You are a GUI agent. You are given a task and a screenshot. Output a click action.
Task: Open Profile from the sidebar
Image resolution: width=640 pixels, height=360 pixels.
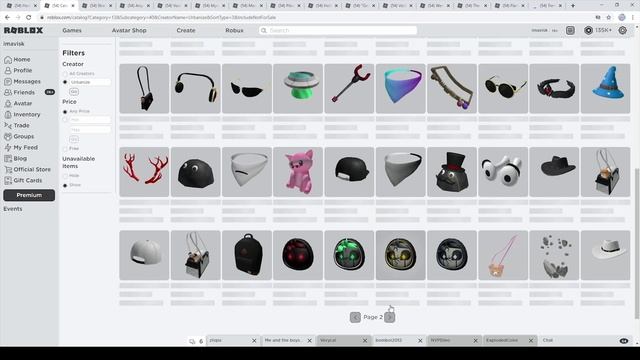point(18,71)
